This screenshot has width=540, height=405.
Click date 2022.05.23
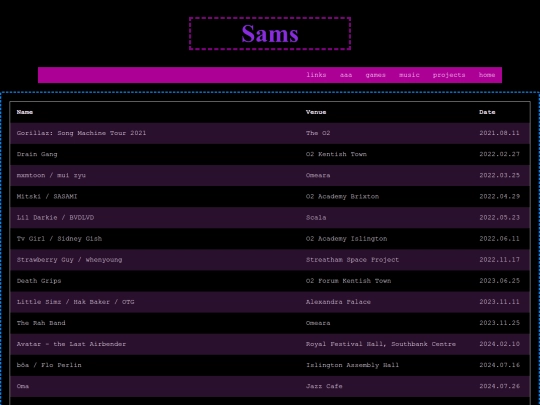pos(499,217)
